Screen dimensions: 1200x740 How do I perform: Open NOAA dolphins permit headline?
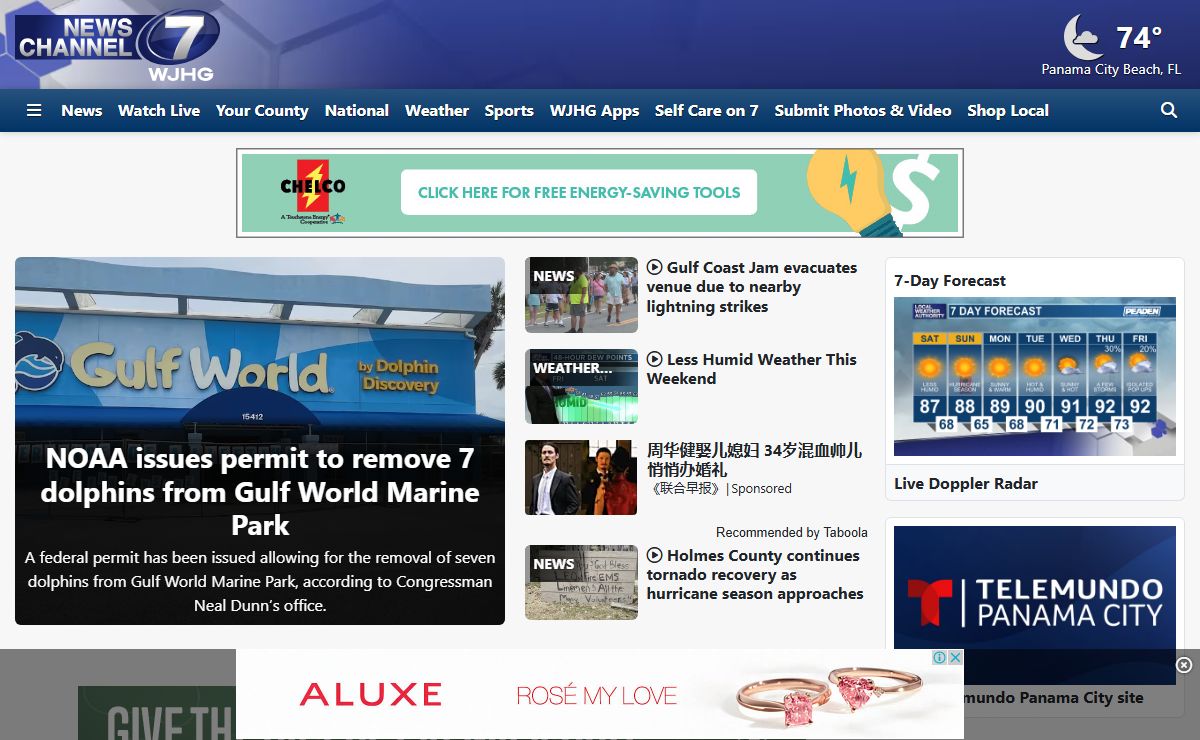pos(260,492)
